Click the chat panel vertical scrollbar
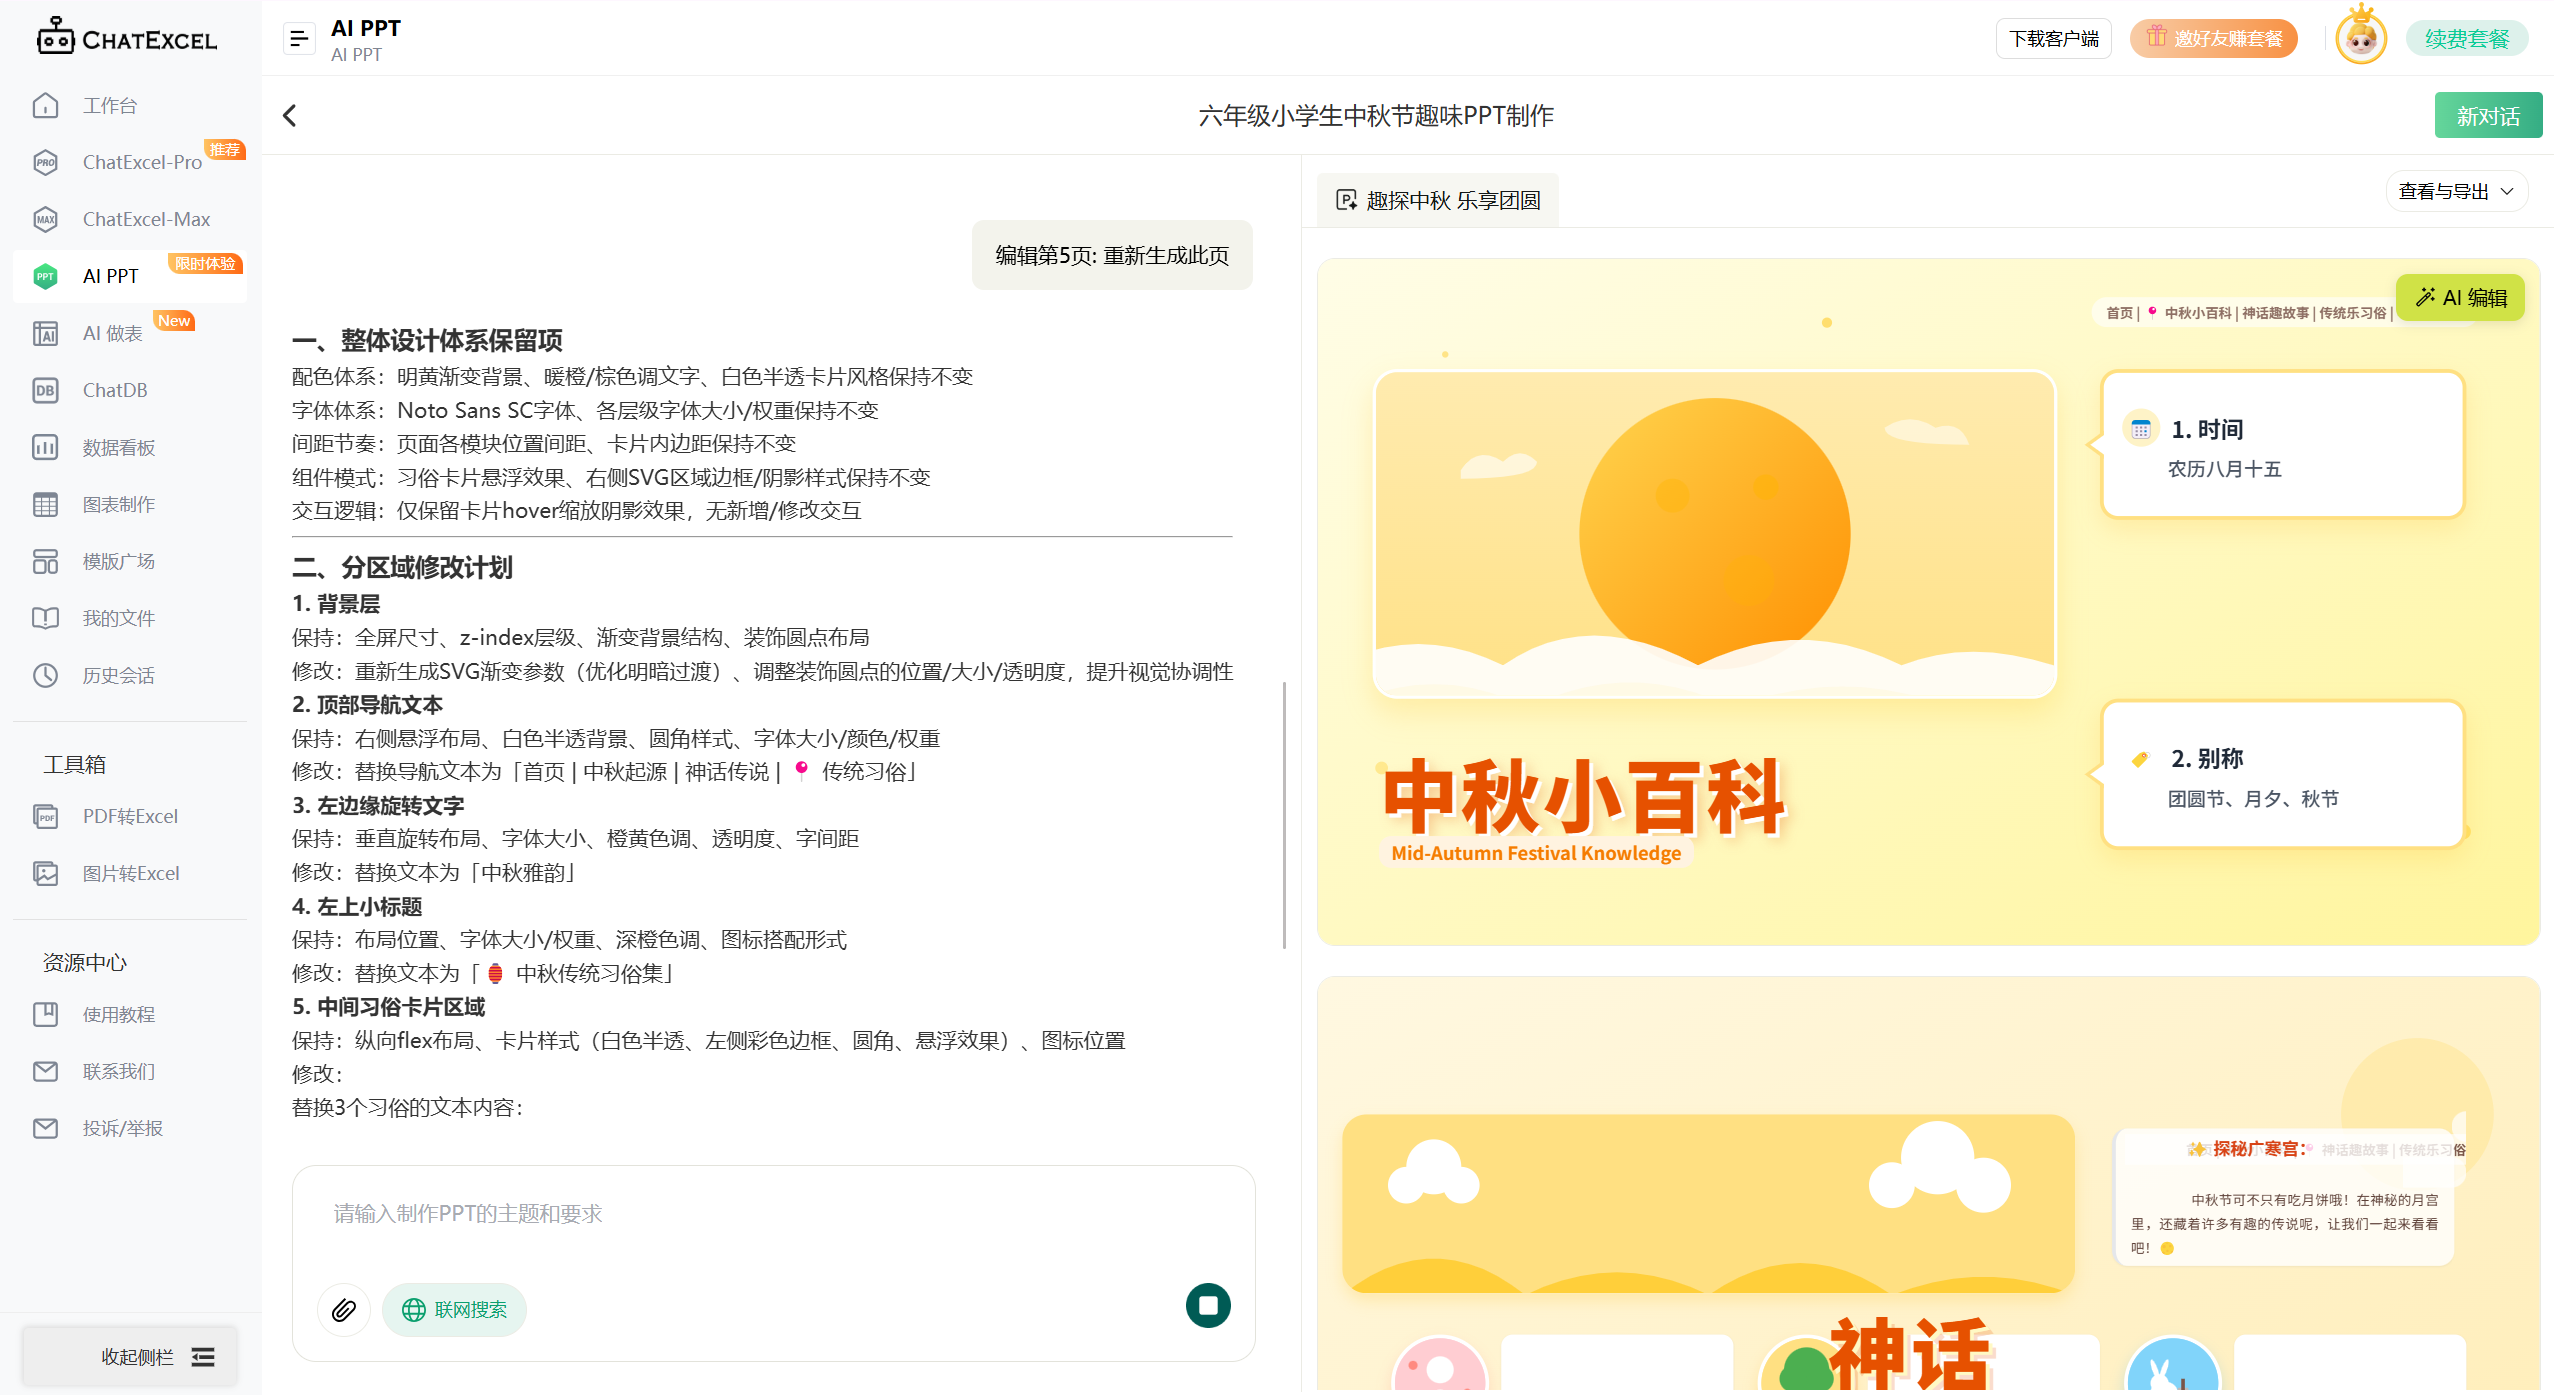2554x1395 pixels. click(x=1284, y=815)
